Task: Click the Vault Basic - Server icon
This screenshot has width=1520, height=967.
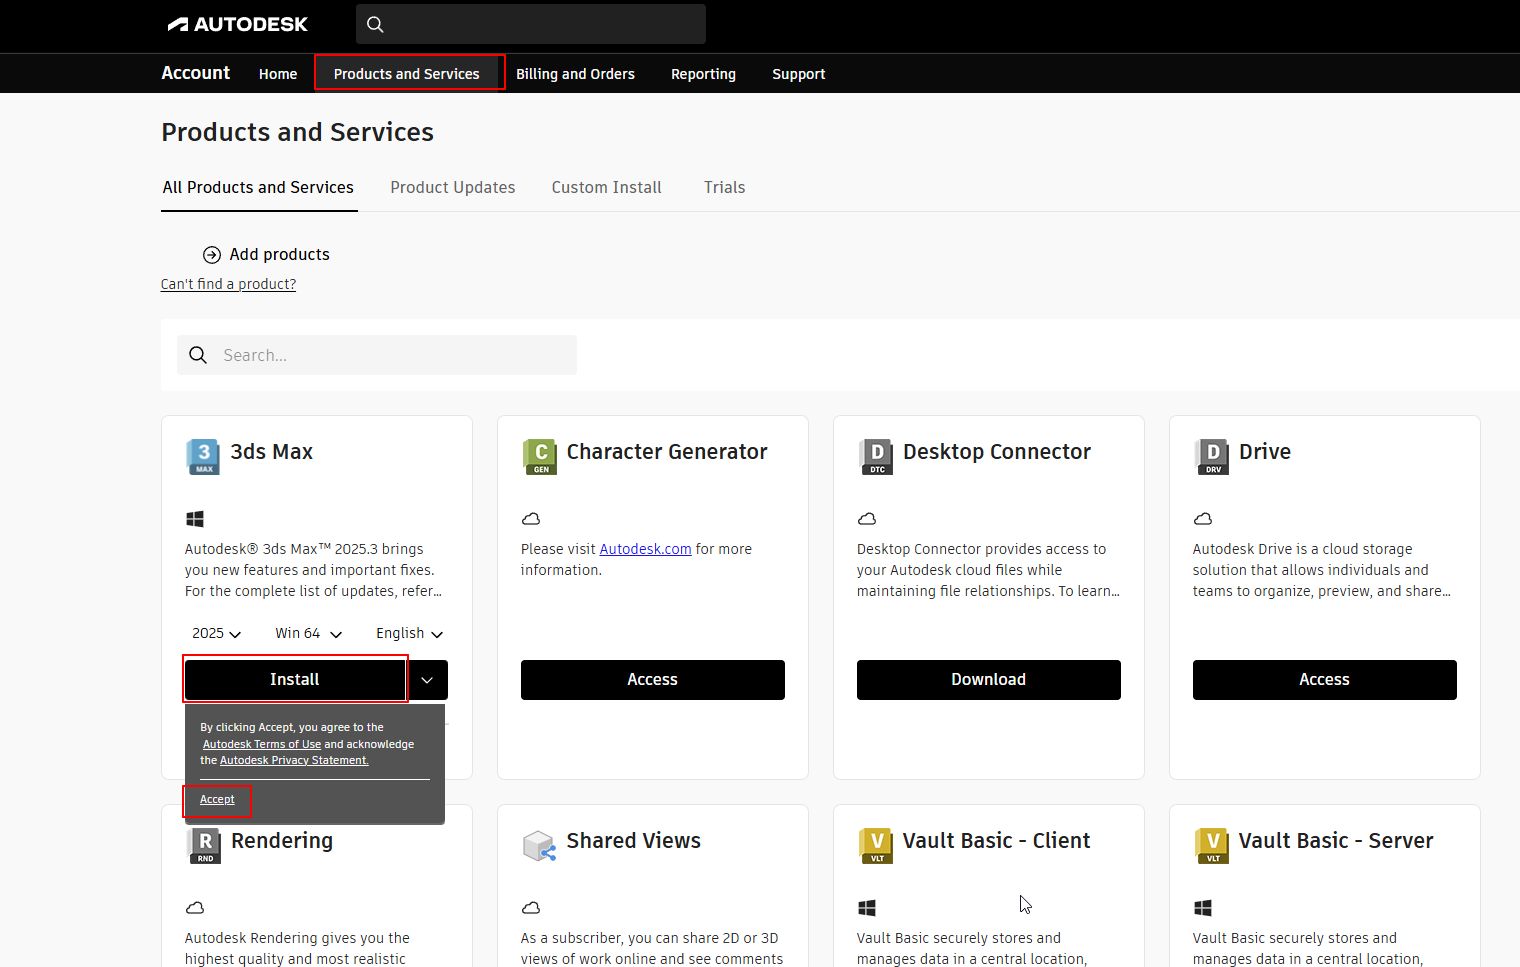Action: 1212,845
